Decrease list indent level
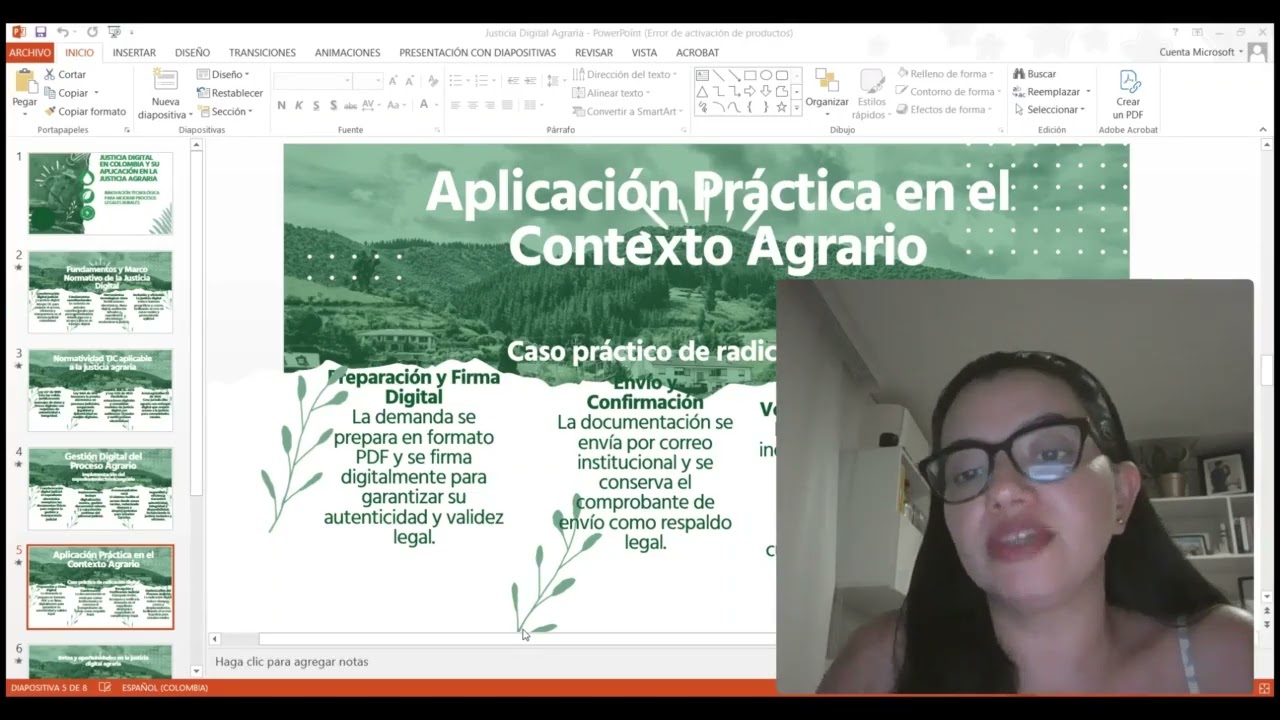The height and width of the screenshot is (720, 1280). click(513, 80)
